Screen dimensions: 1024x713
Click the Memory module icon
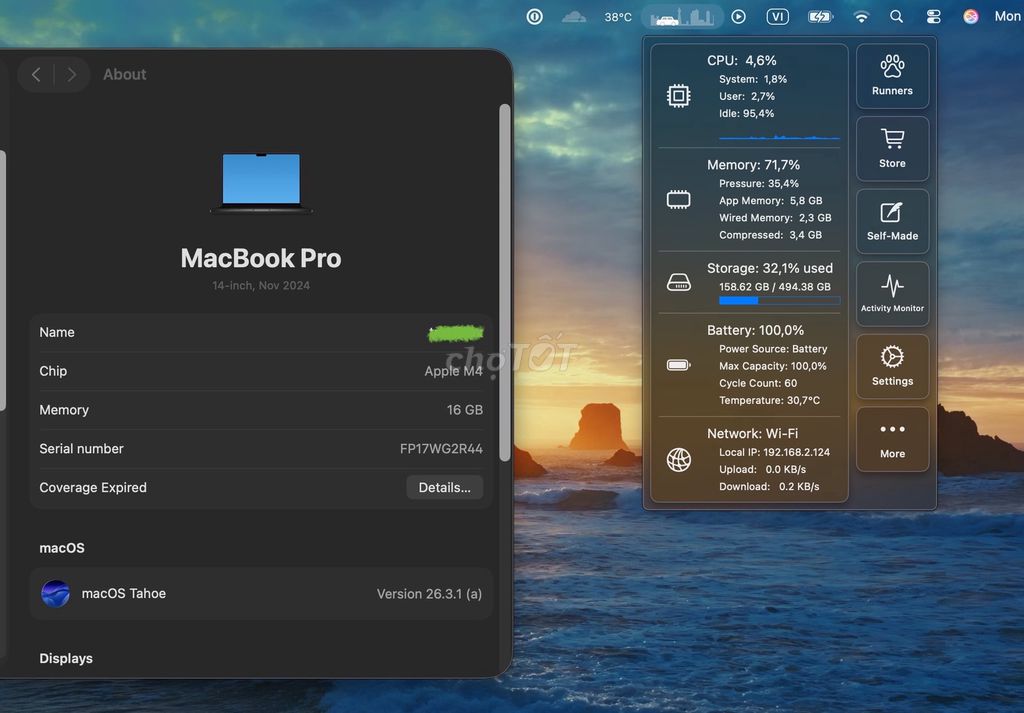679,199
